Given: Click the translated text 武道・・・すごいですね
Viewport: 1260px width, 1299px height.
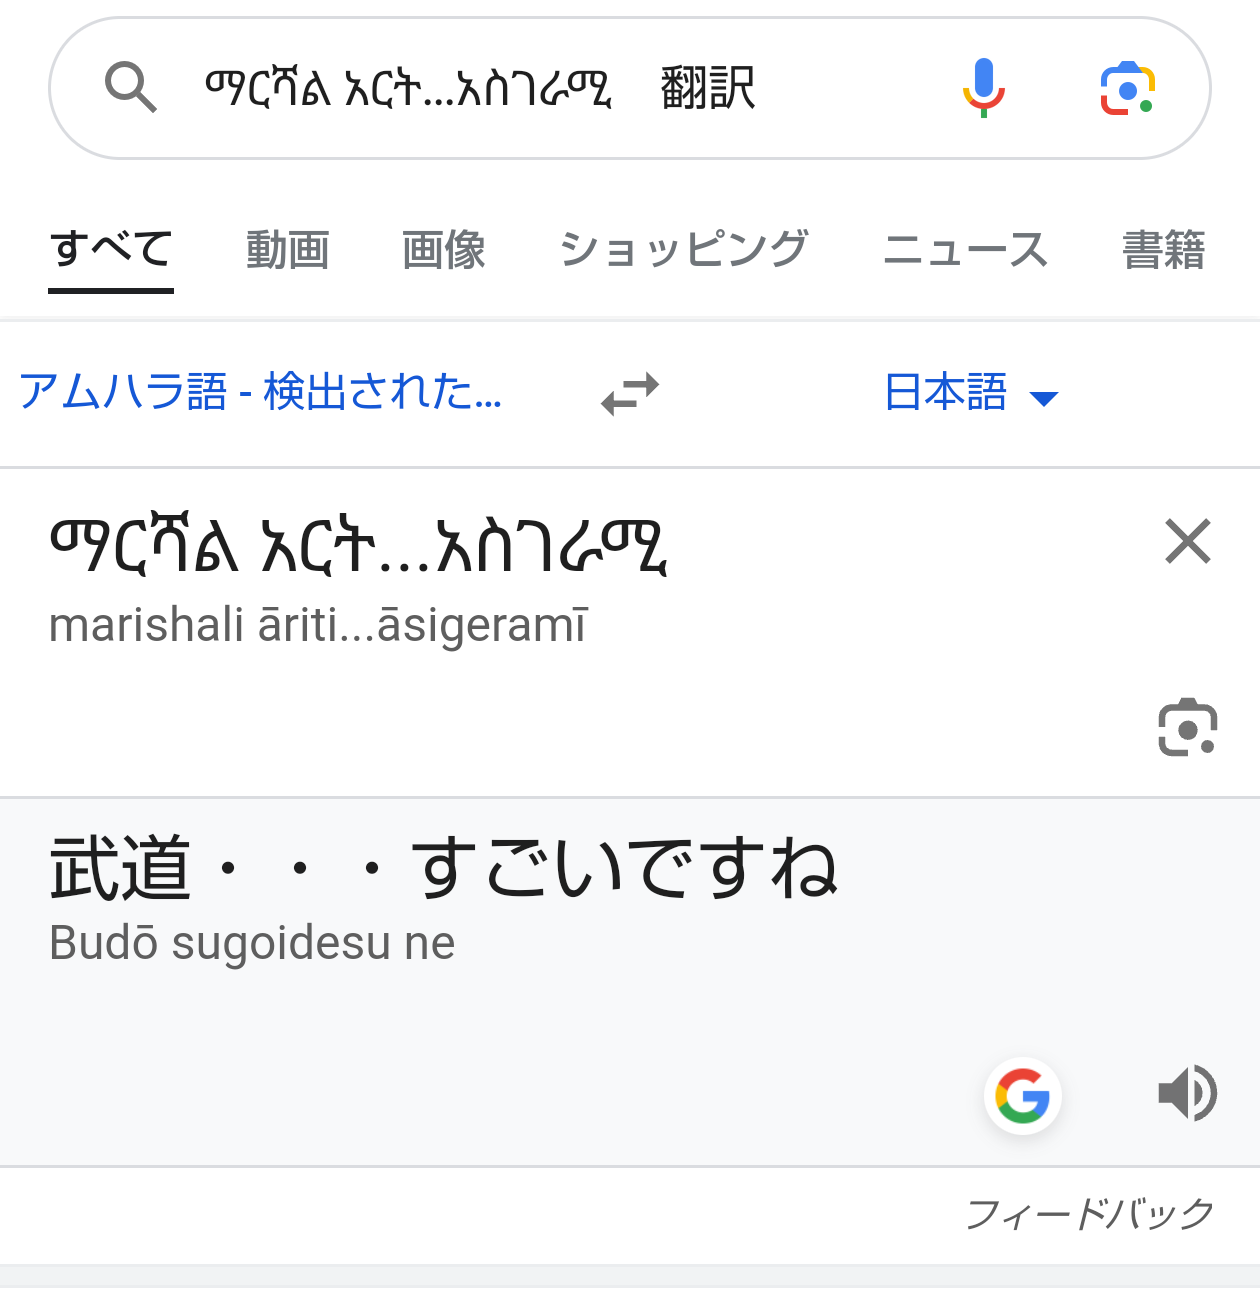Looking at the screenshot, I should [444, 868].
